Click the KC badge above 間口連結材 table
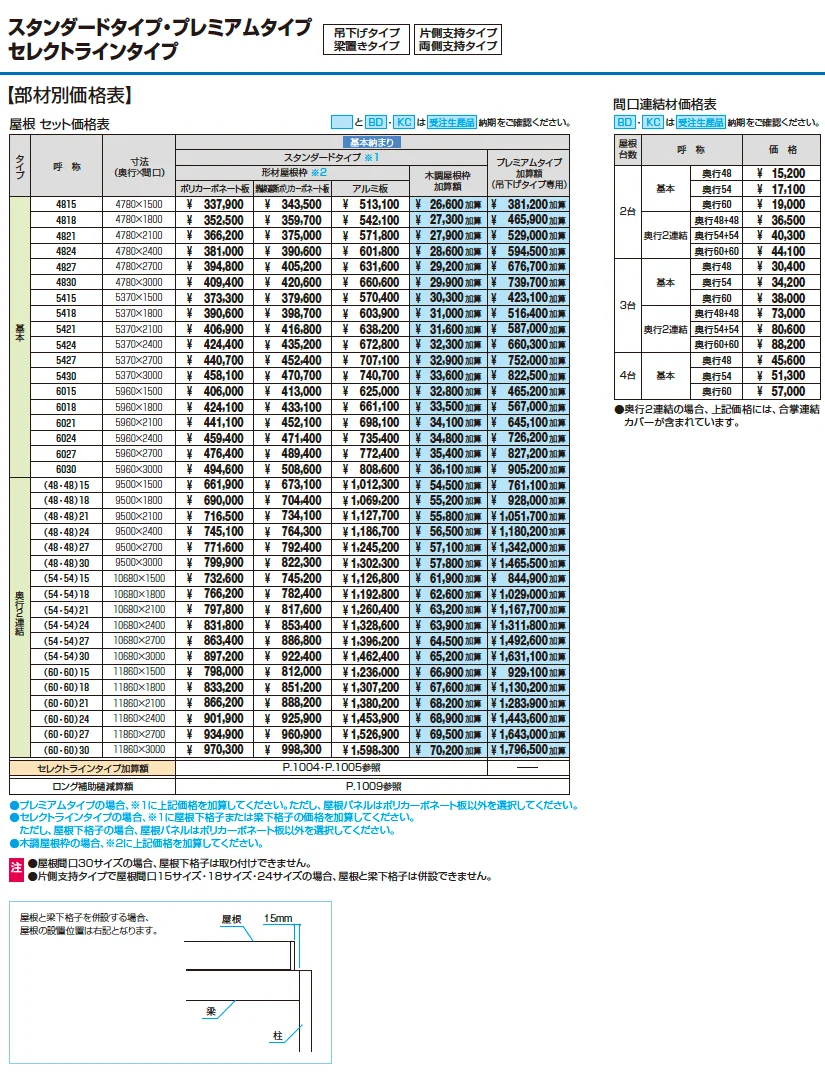The width and height of the screenshot is (825, 1081). [653, 122]
